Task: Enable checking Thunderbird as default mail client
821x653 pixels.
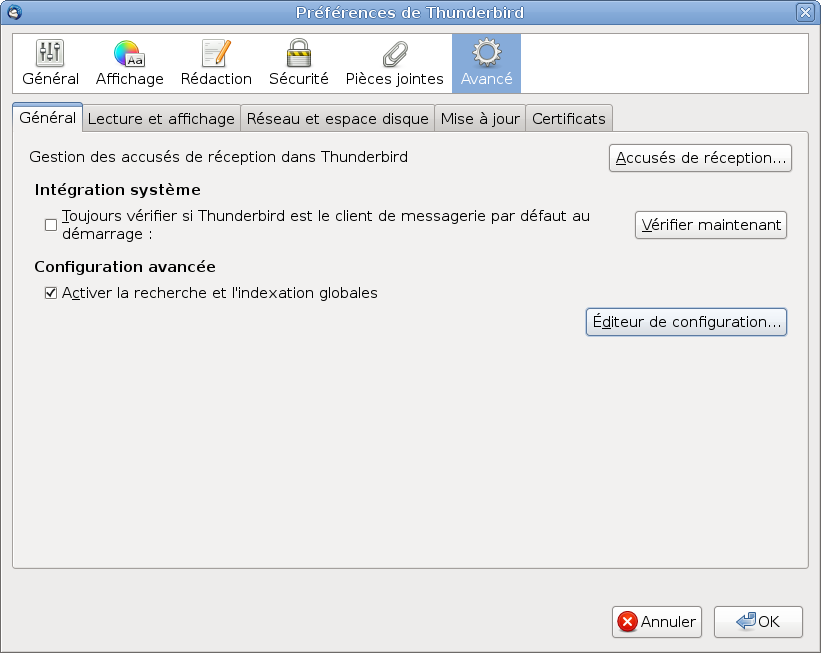Action: (51, 224)
